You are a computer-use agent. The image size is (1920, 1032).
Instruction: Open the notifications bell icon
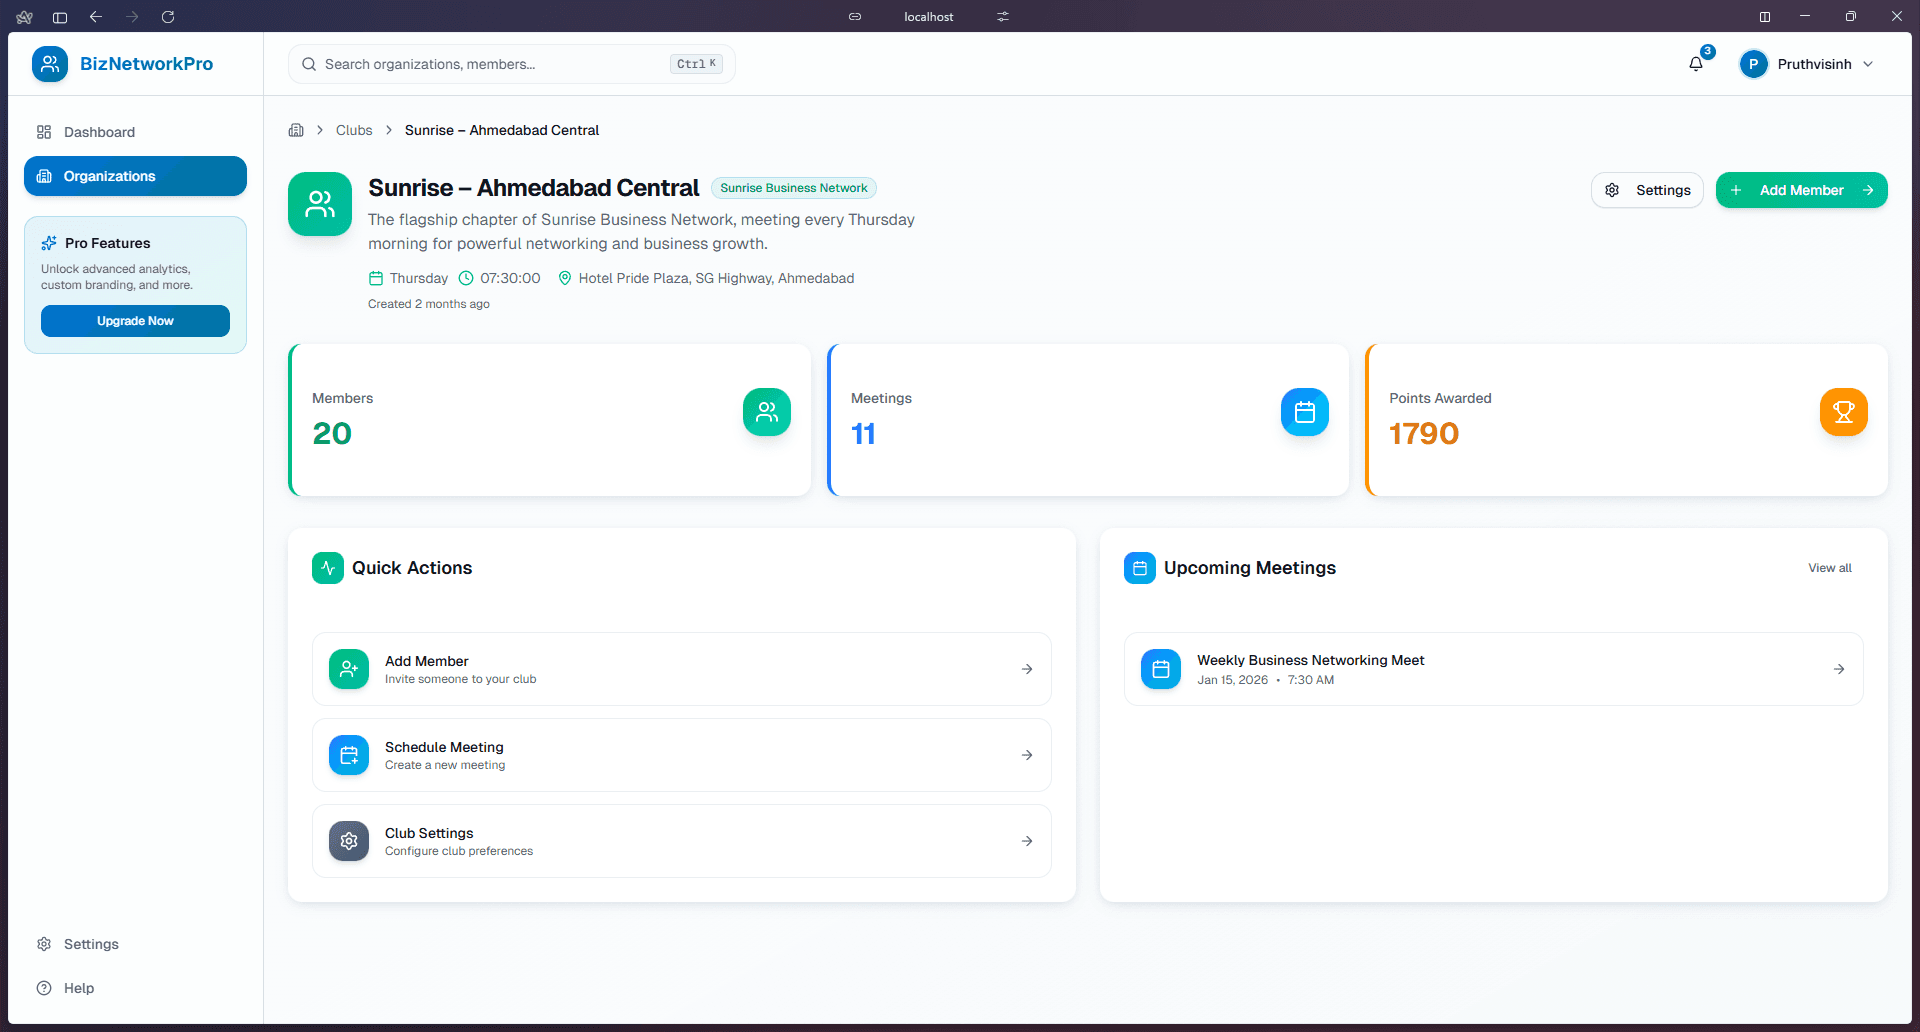pos(1694,64)
